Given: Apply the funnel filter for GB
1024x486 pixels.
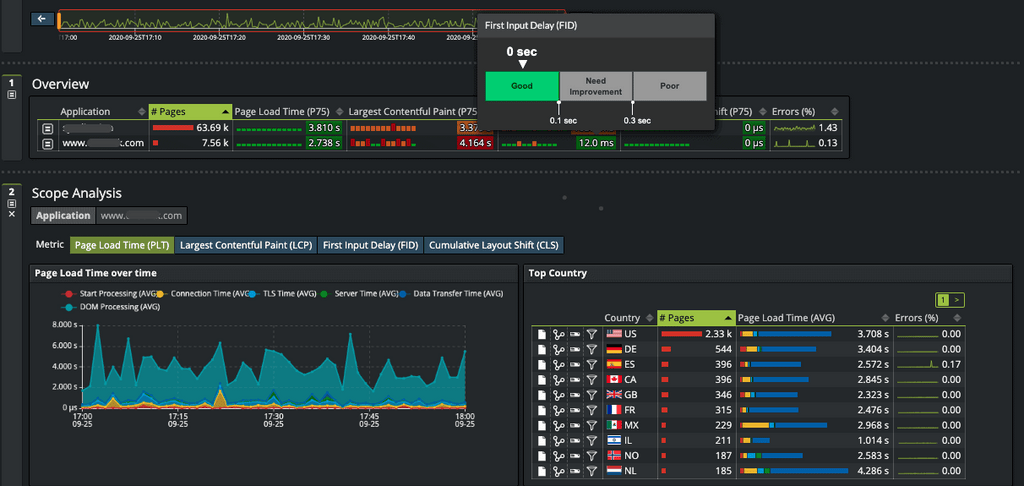Looking at the screenshot, I should click(592, 395).
